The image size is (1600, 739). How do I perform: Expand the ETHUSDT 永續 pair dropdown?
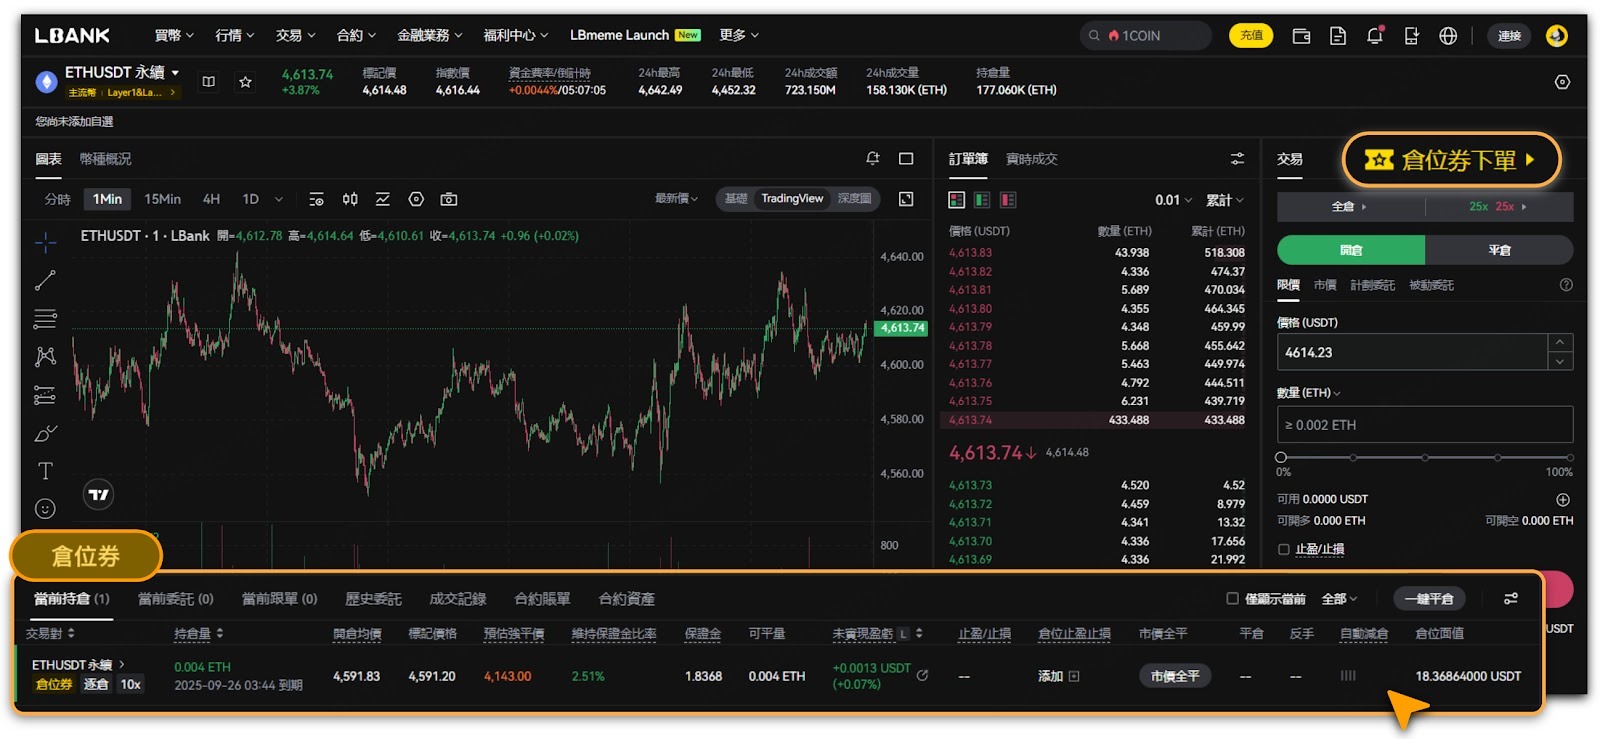(x=175, y=72)
